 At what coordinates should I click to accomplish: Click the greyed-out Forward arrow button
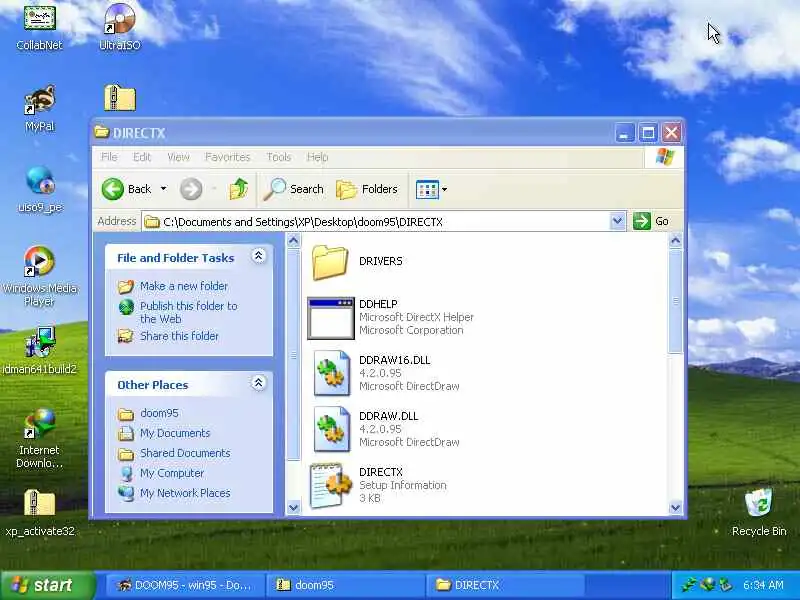click(191, 189)
